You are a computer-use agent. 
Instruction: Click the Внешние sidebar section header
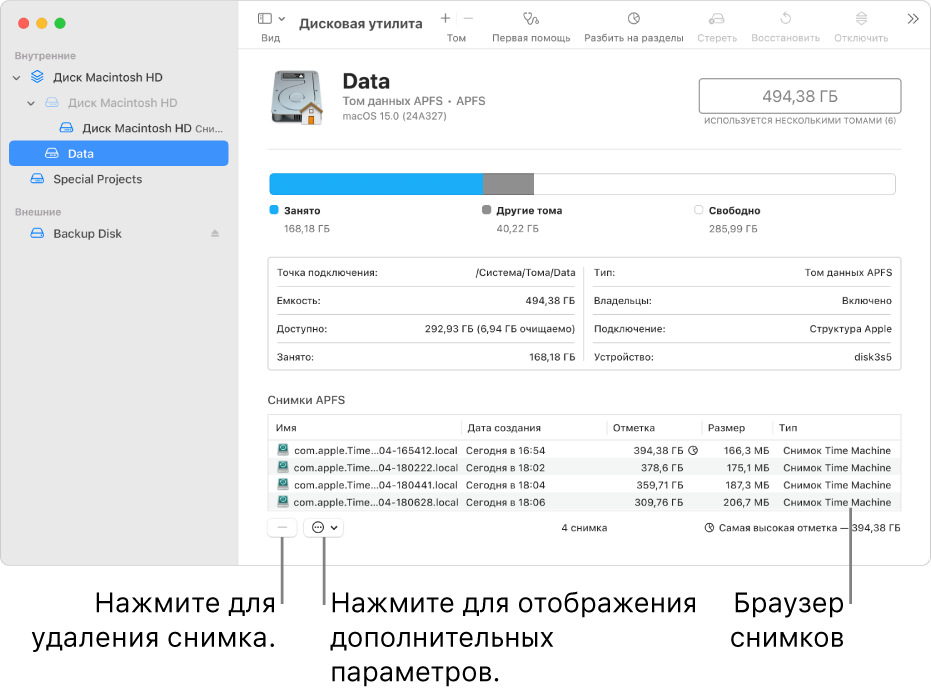[38, 212]
